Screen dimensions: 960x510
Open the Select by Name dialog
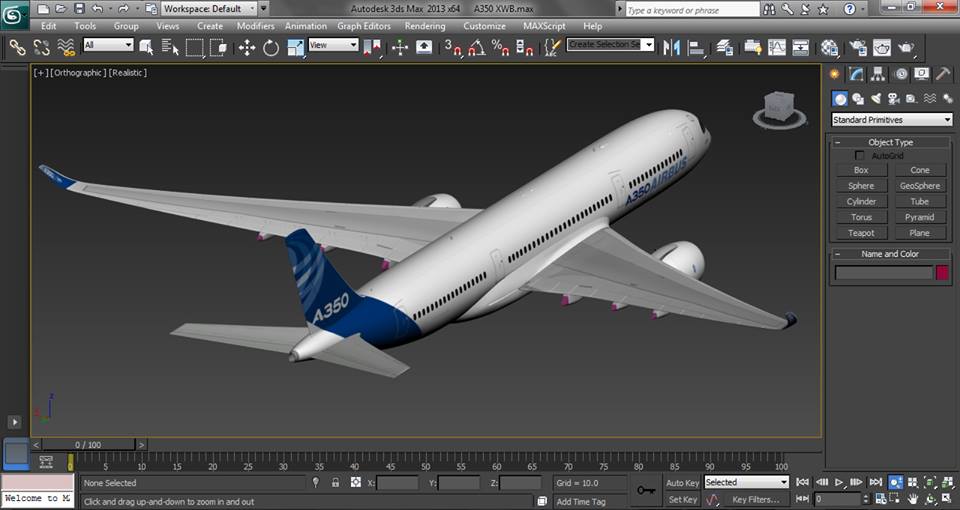click(170, 47)
